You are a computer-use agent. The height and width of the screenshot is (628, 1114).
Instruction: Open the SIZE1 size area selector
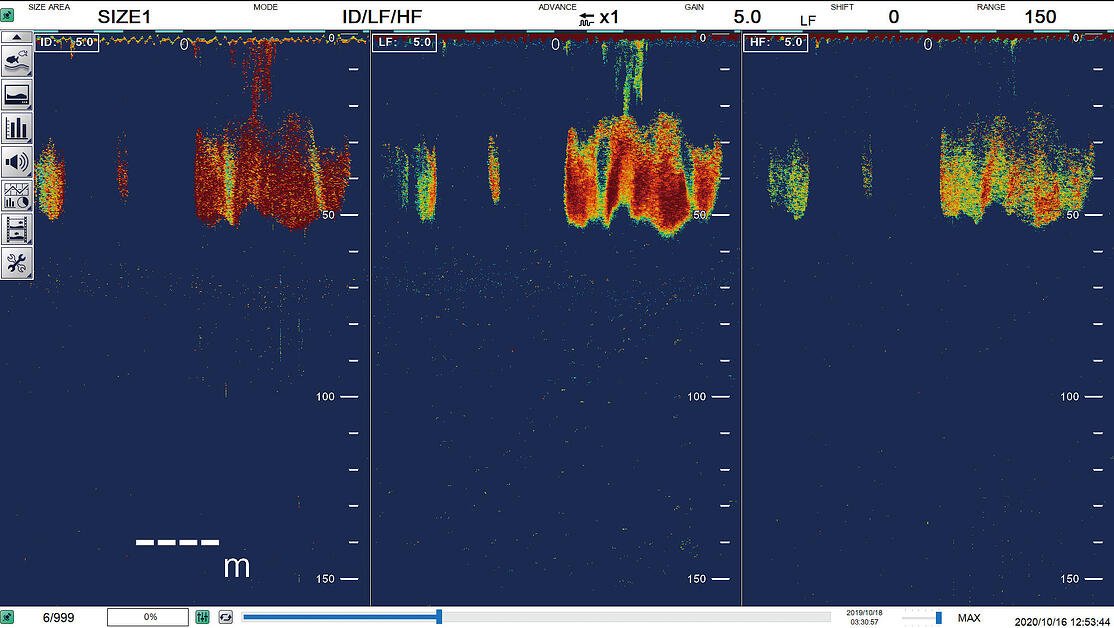coord(124,17)
